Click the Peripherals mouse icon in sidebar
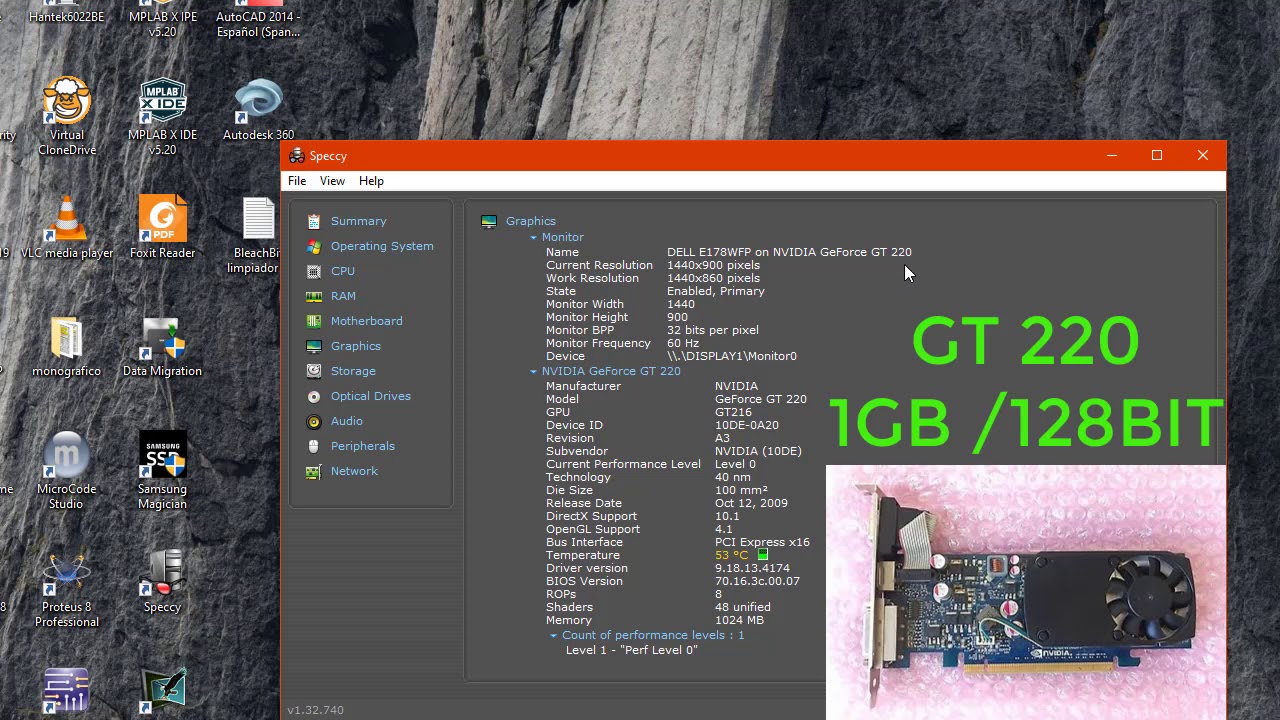 [x=314, y=446]
